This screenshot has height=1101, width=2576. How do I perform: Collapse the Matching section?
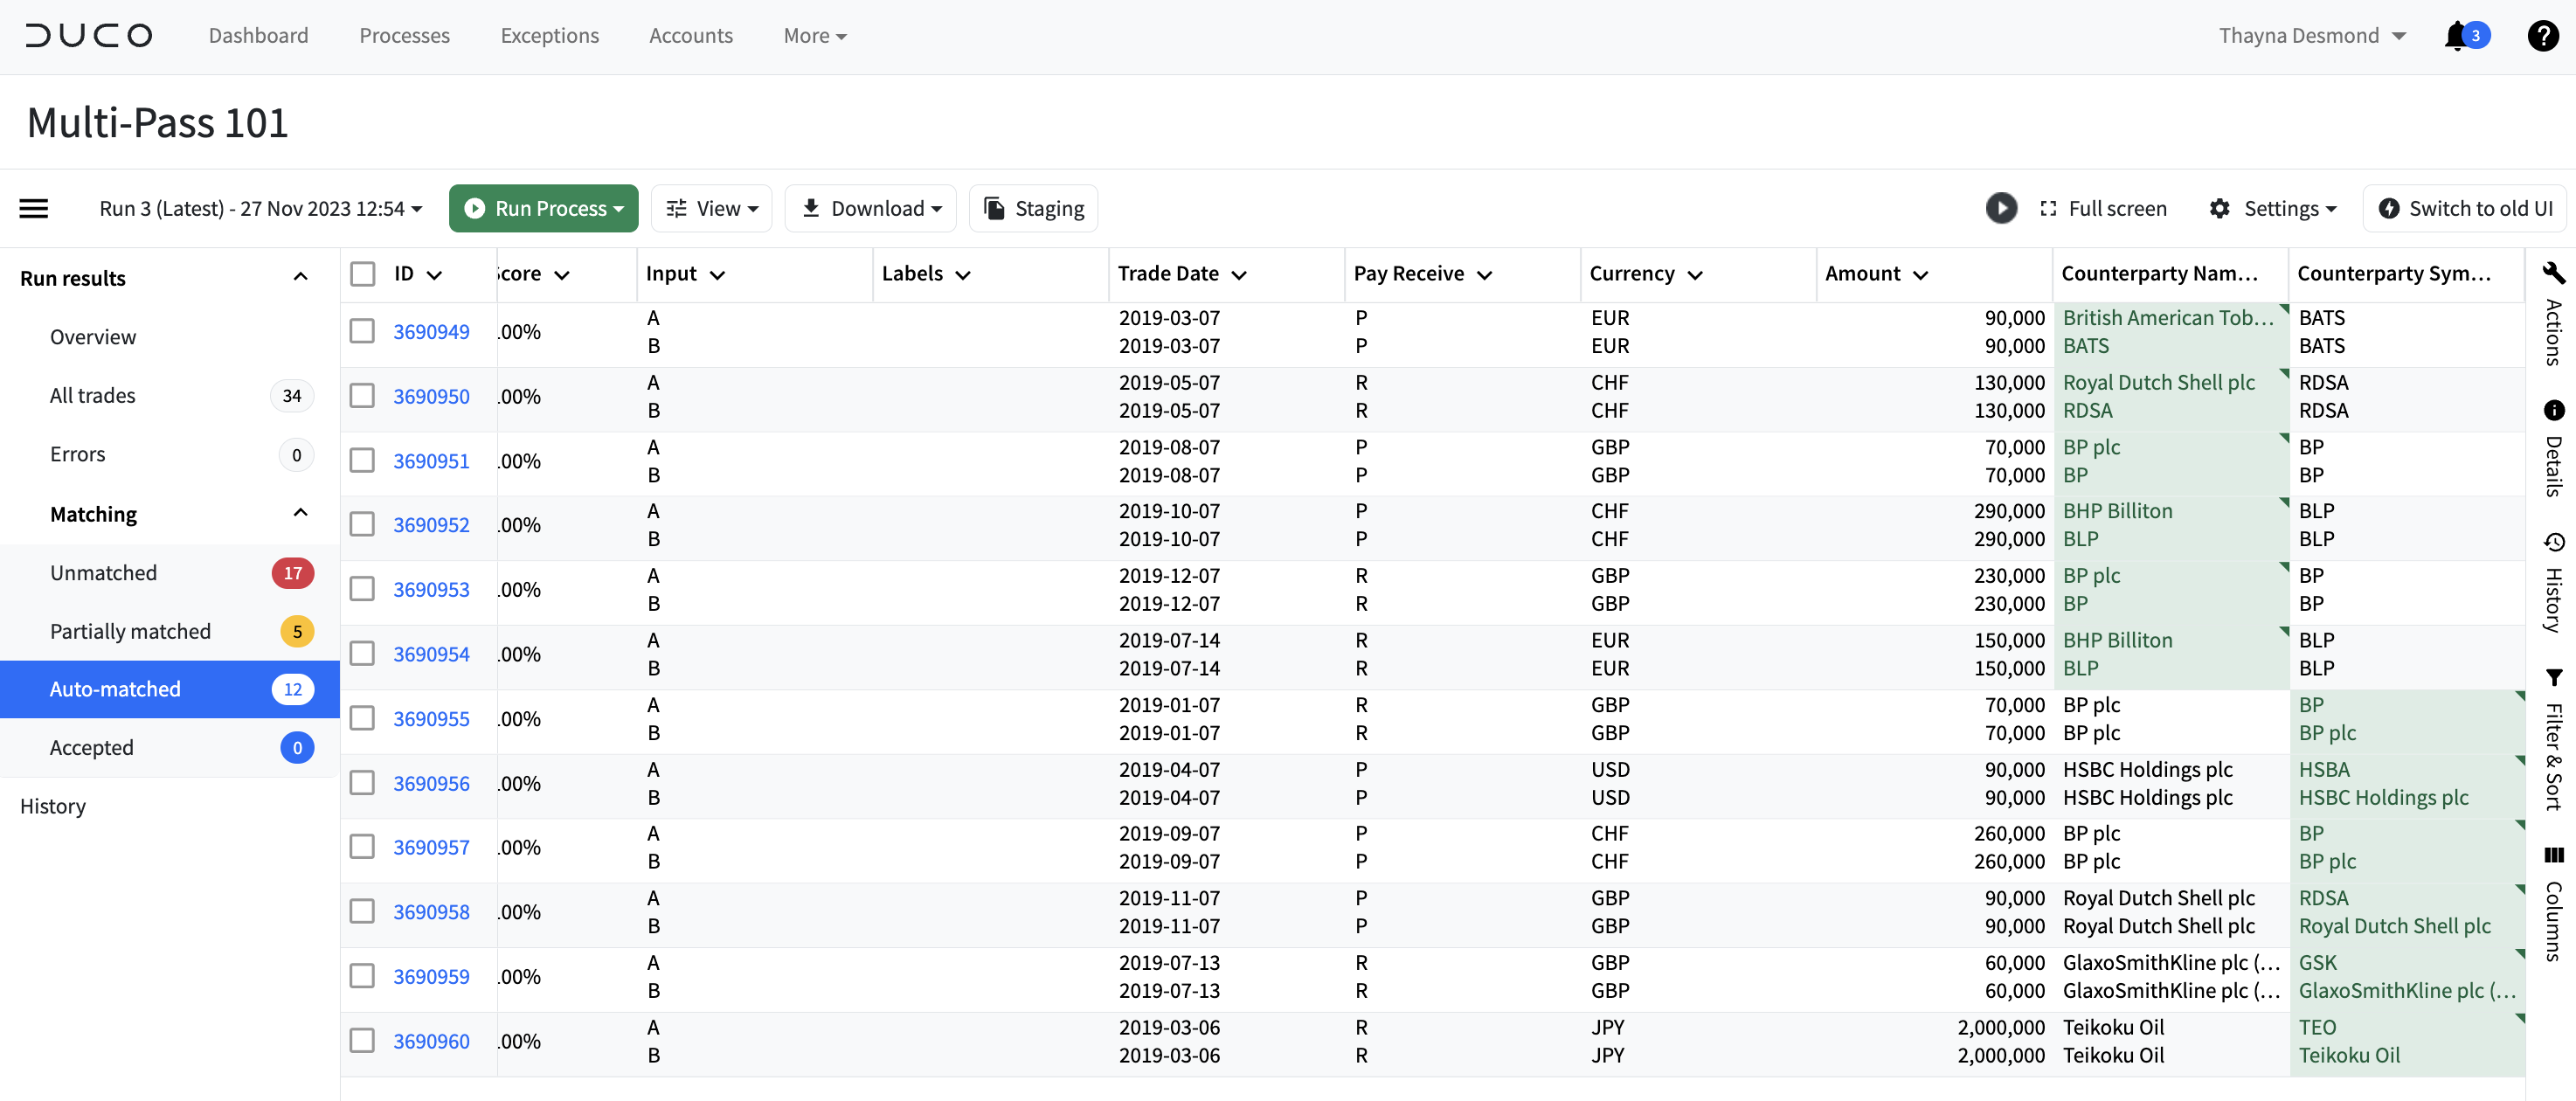[300, 513]
